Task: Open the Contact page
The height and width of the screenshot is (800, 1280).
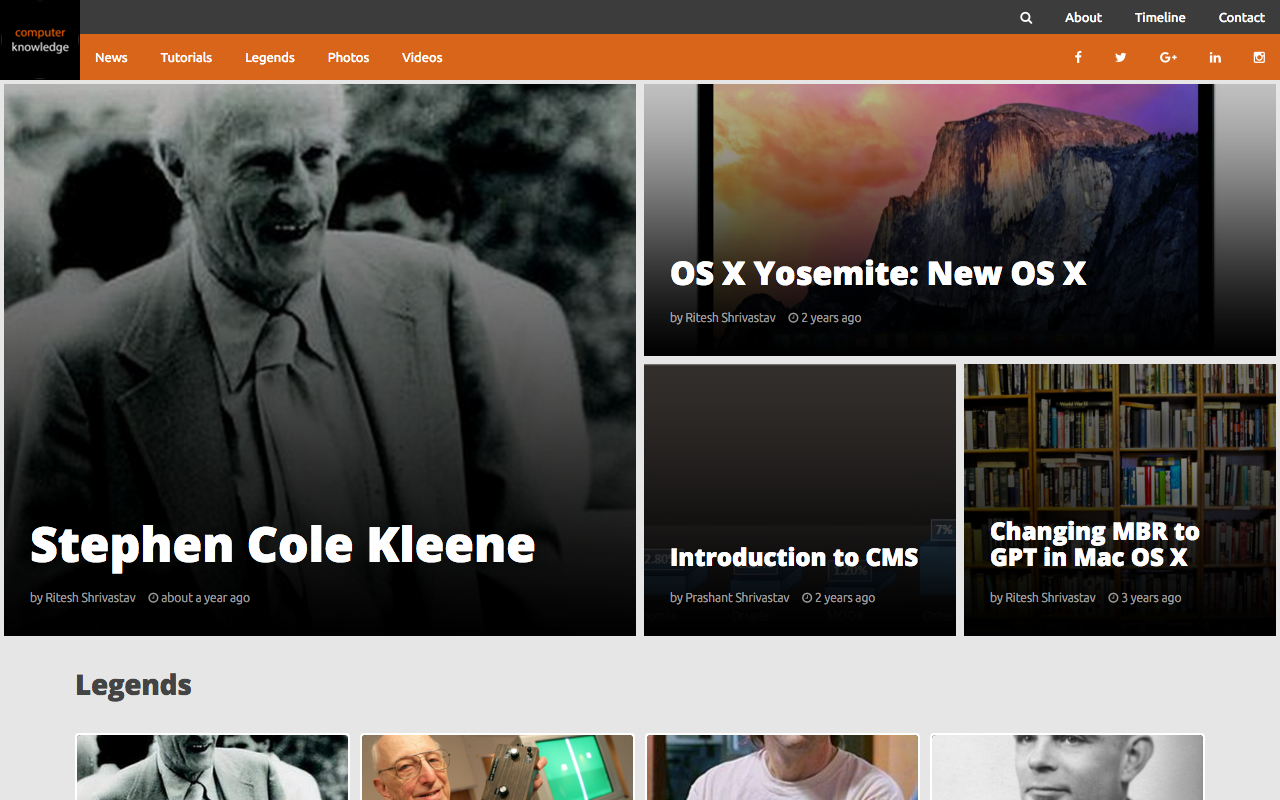Action: [x=1241, y=17]
